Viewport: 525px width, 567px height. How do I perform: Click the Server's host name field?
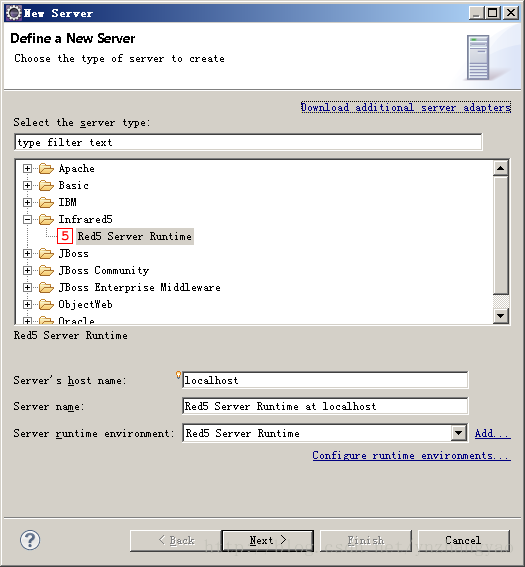click(325, 380)
